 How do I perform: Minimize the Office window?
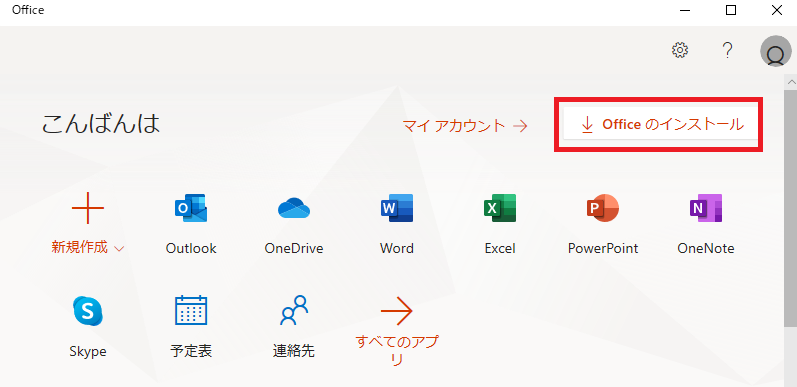coord(684,10)
